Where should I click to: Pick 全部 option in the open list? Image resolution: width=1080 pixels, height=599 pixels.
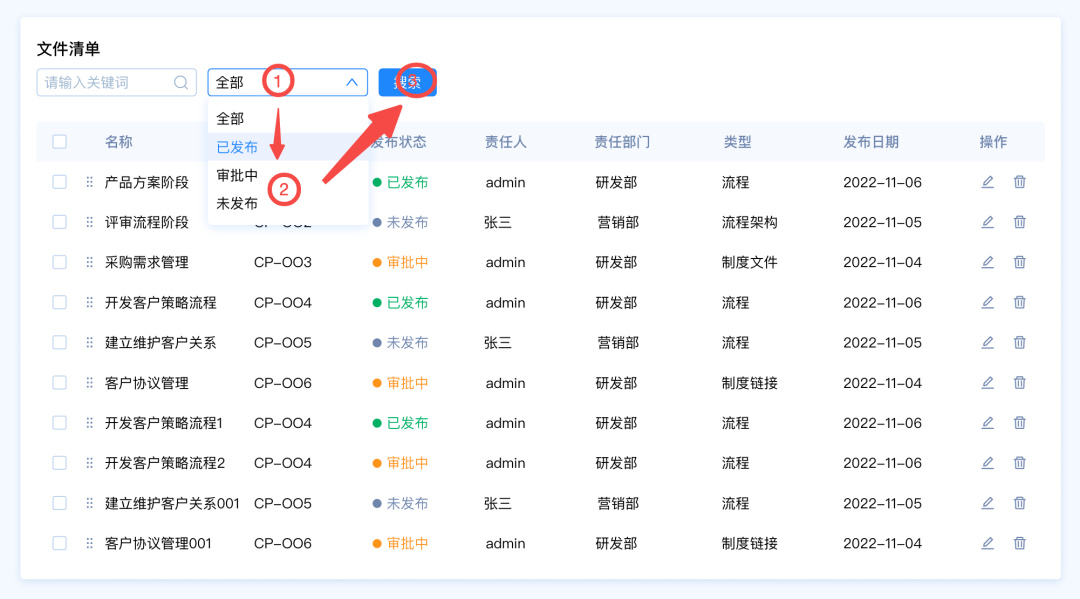click(x=230, y=118)
